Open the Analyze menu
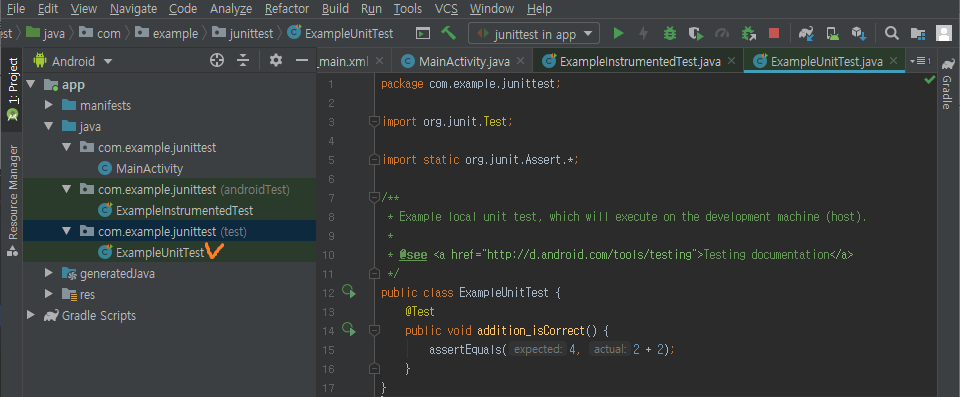 [x=231, y=9]
